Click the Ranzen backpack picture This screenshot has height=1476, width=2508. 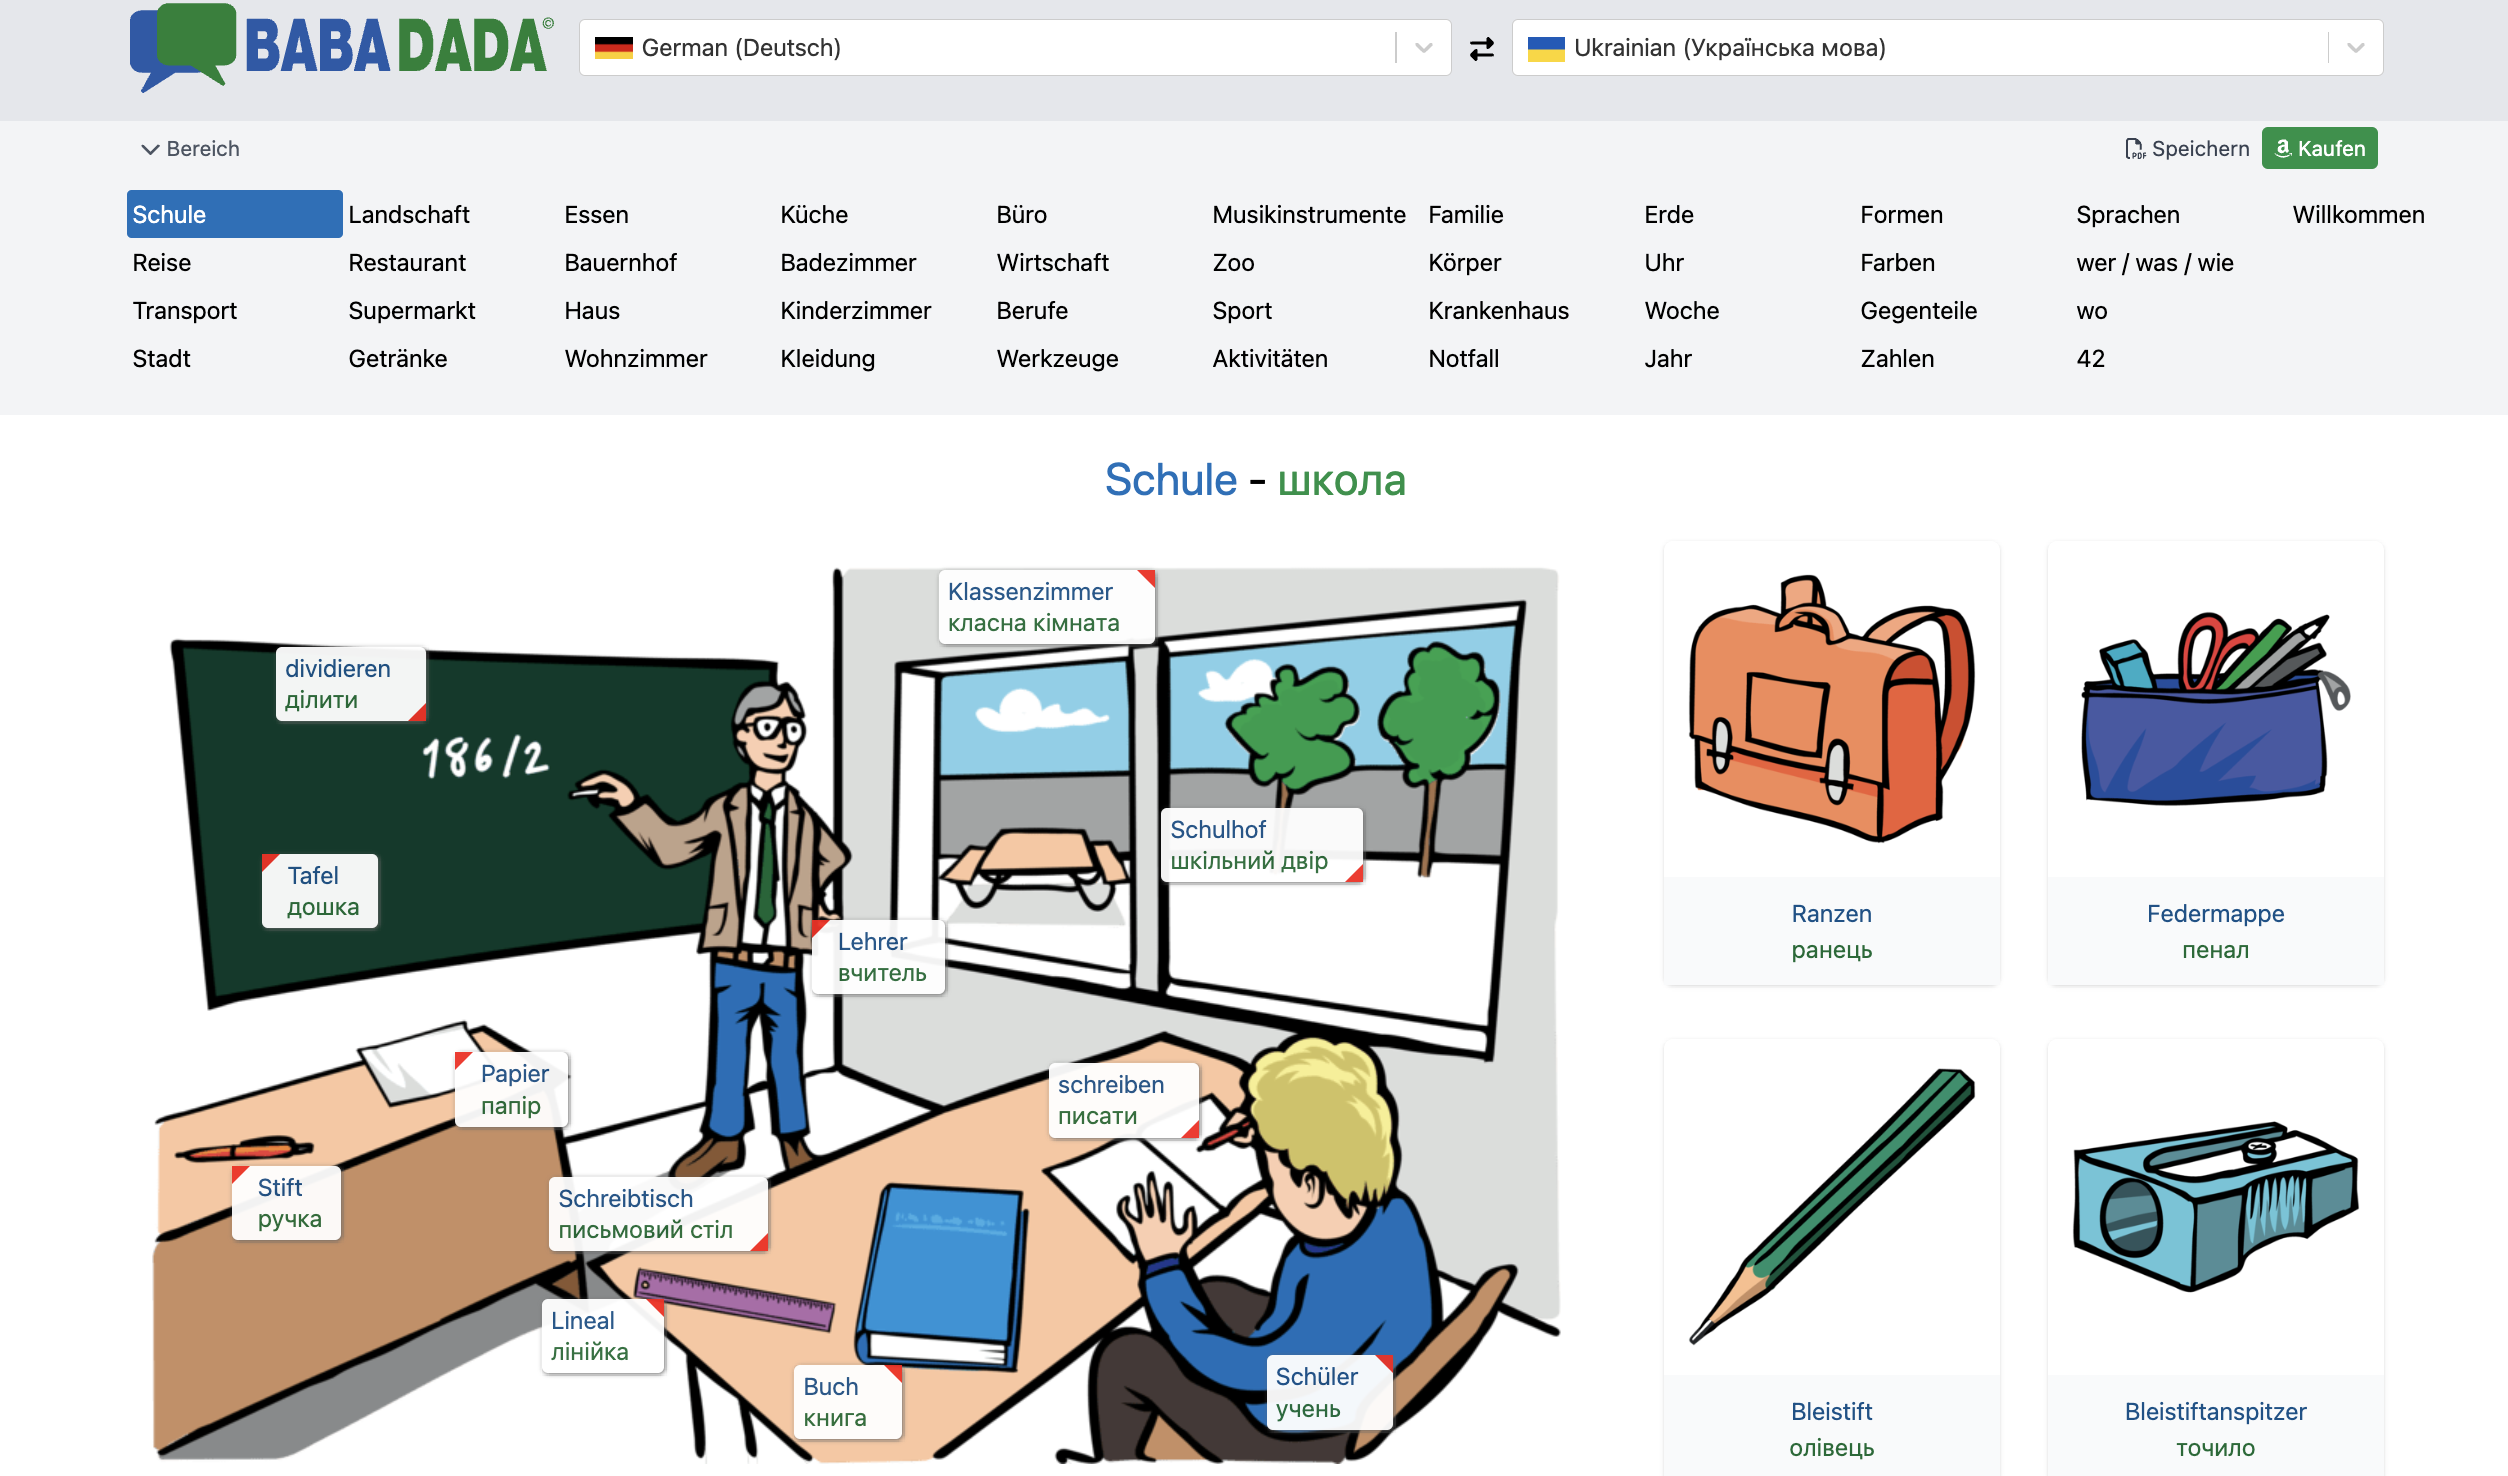tap(1830, 709)
